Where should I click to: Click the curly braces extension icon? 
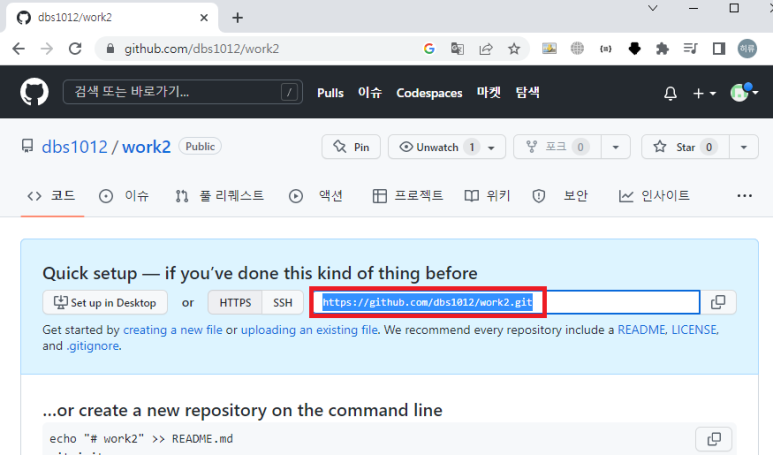pos(605,49)
